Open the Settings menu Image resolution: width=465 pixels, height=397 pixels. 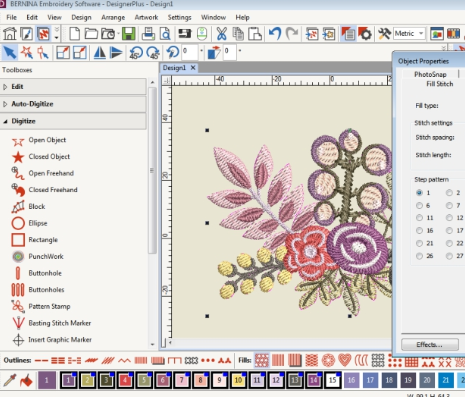[x=179, y=17]
